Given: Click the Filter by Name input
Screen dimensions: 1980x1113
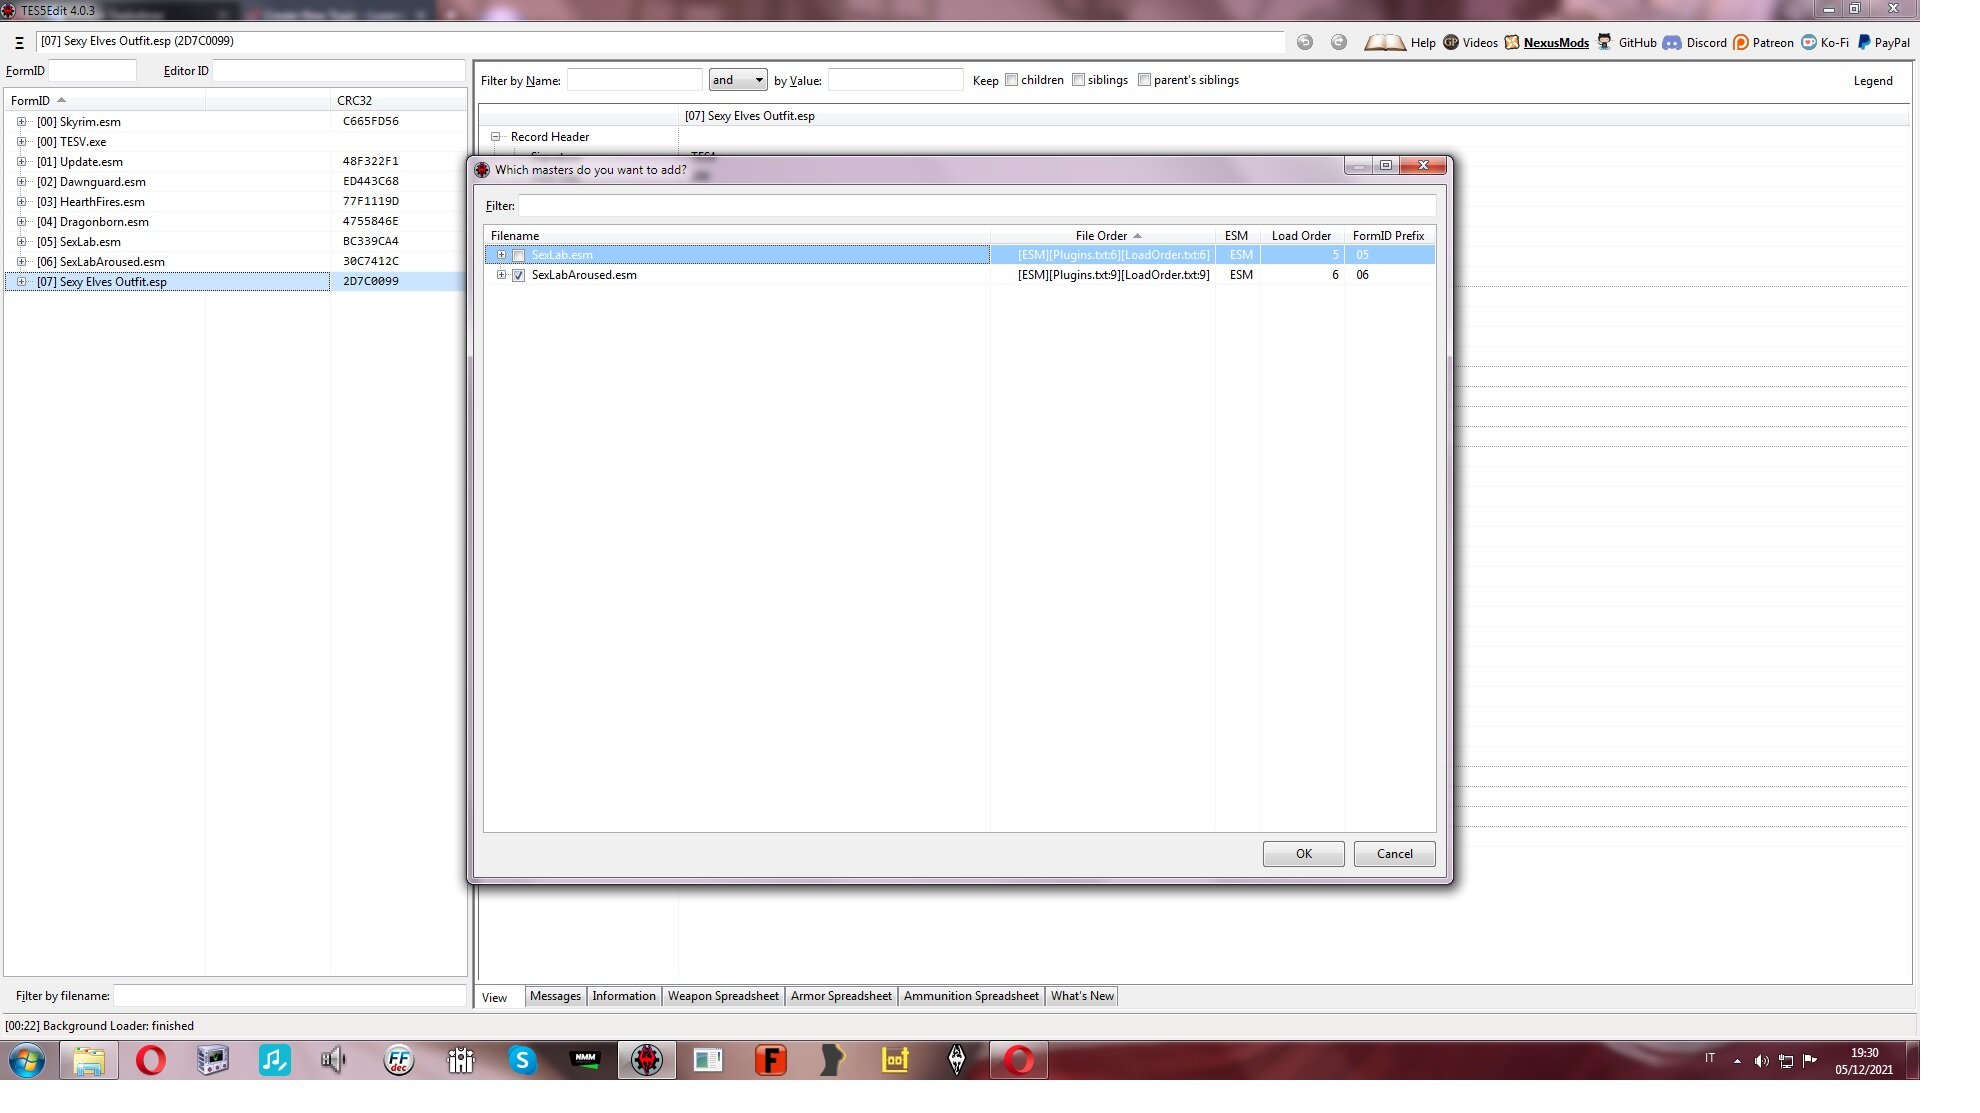Looking at the screenshot, I should [x=634, y=80].
